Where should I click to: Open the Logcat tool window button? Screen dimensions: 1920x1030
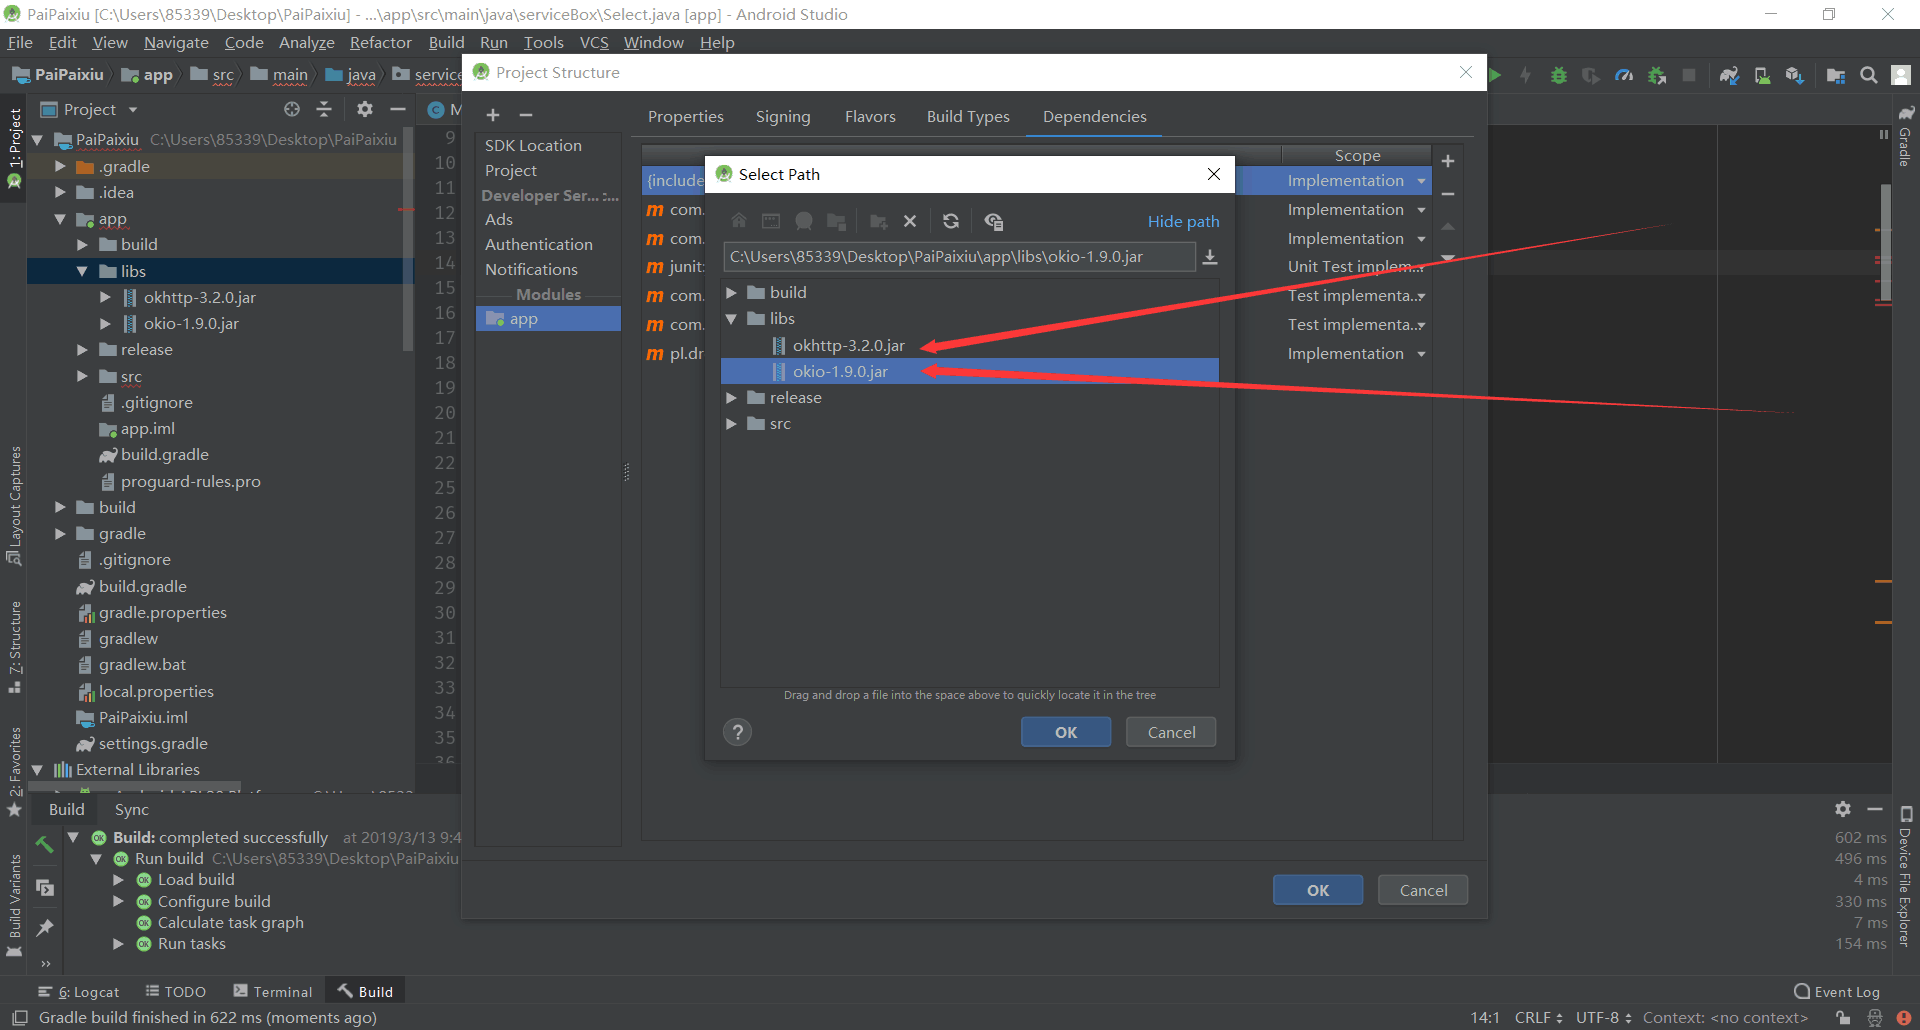pyautogui.click(x=79, y=992)
